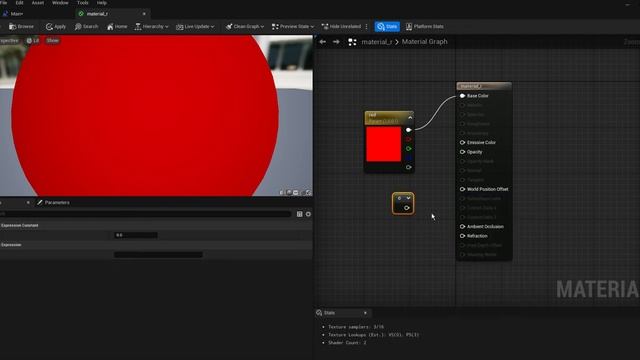Click the constant node output pin
The height and width of the screenshot is (360, 640).
click(x=407, y=208)
